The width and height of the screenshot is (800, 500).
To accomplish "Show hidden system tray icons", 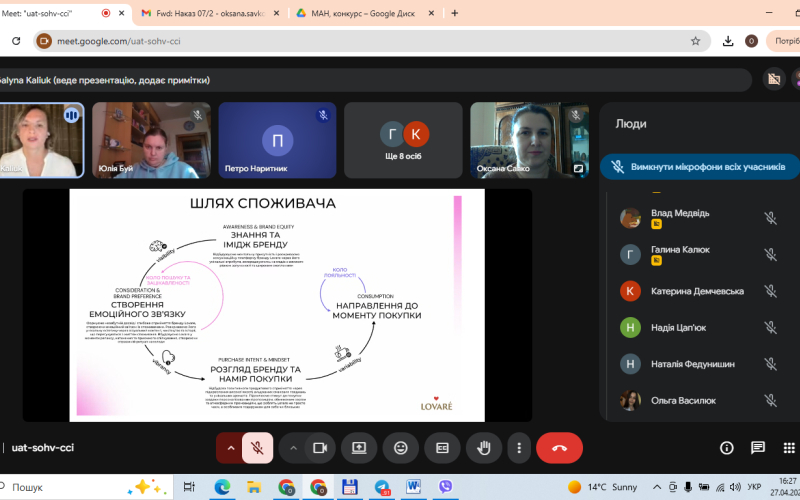I will [657, 487].
